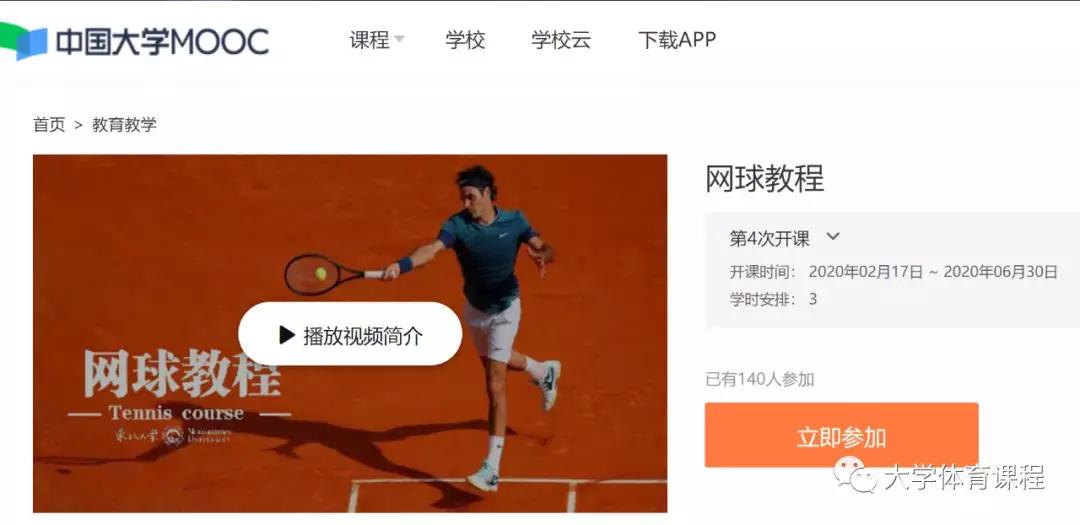Click the 立即参加 button
This screenshot has height=525, width=1080.
point(841,435)
